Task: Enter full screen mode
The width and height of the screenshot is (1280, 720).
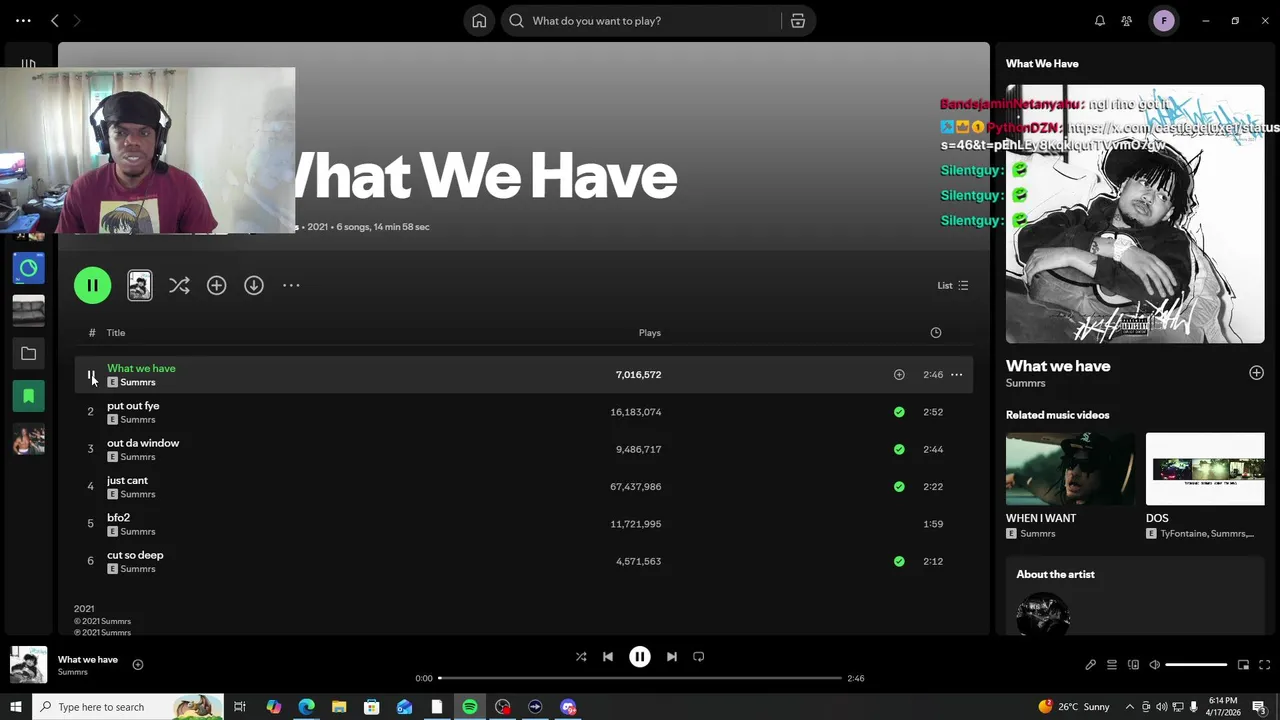Action: coord(1264,665)
